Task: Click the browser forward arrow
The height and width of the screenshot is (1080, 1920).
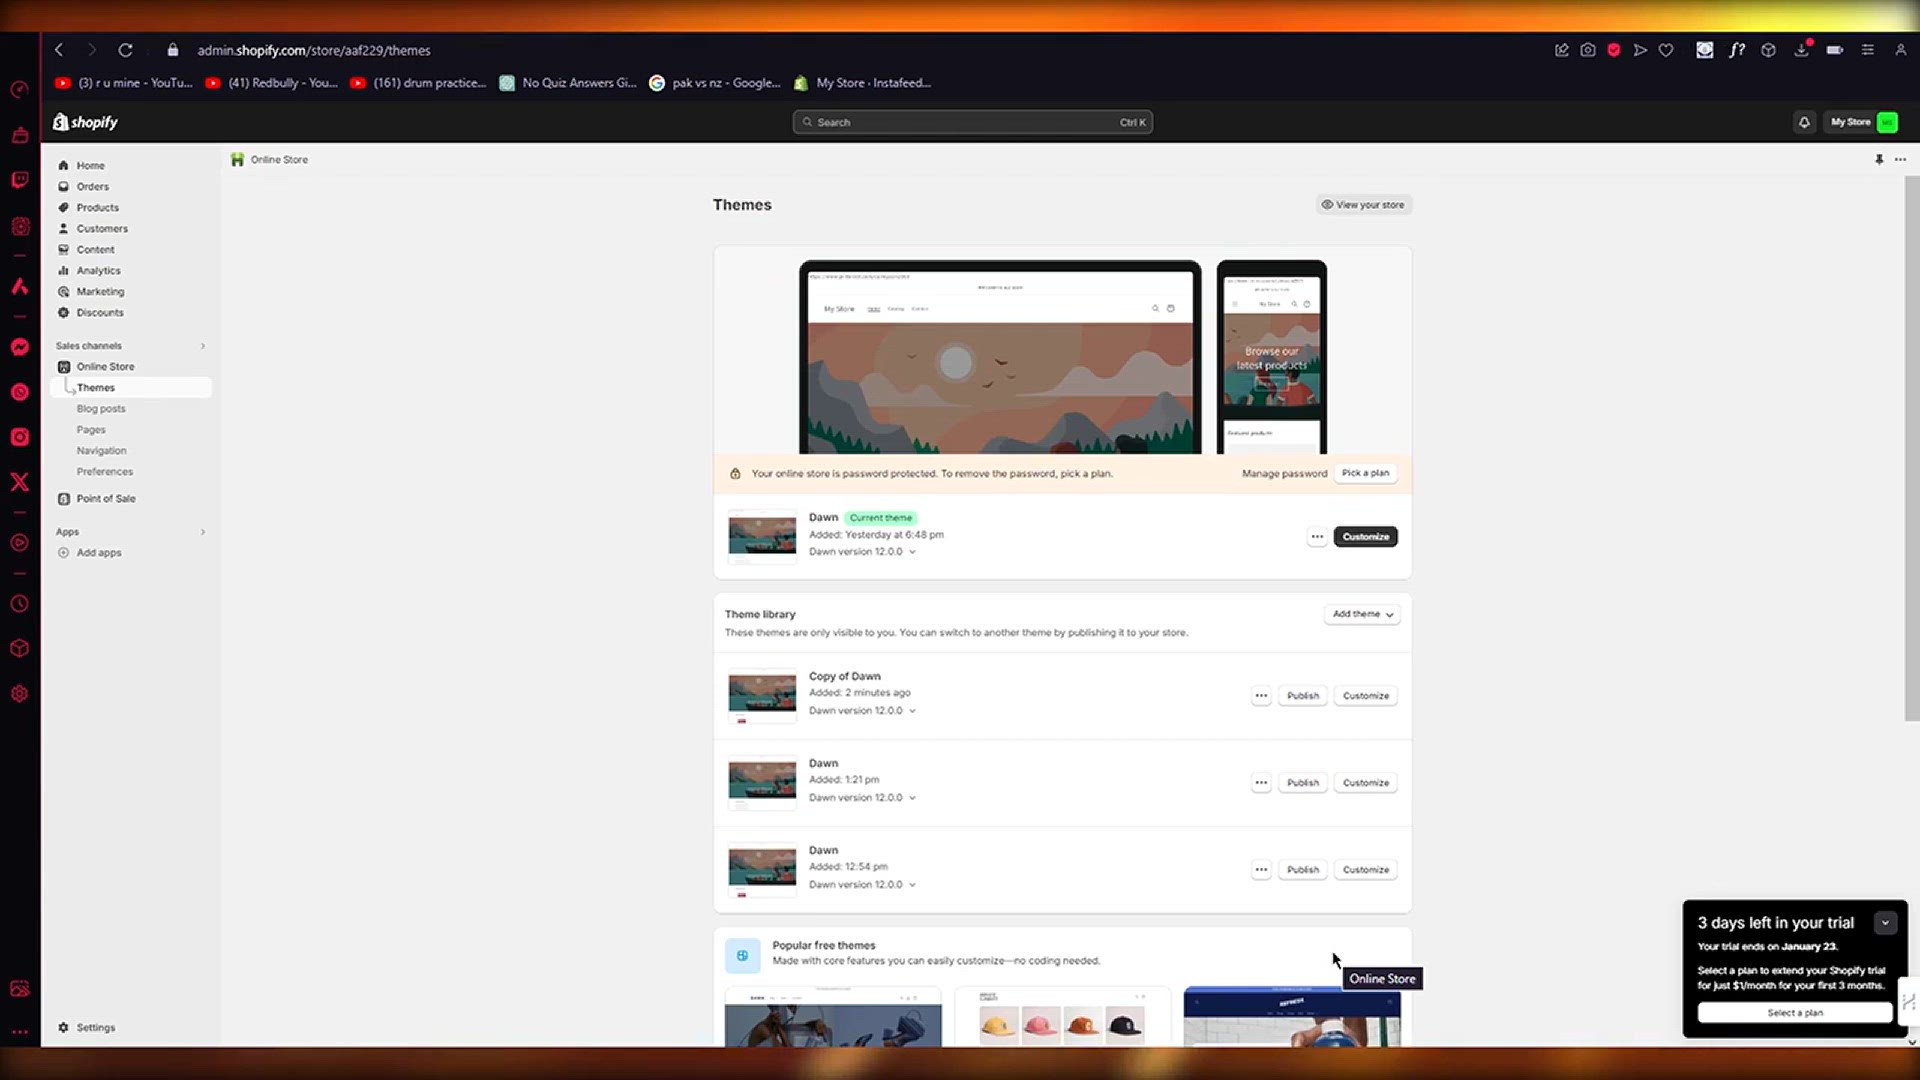Action: [x=91, y=50]
